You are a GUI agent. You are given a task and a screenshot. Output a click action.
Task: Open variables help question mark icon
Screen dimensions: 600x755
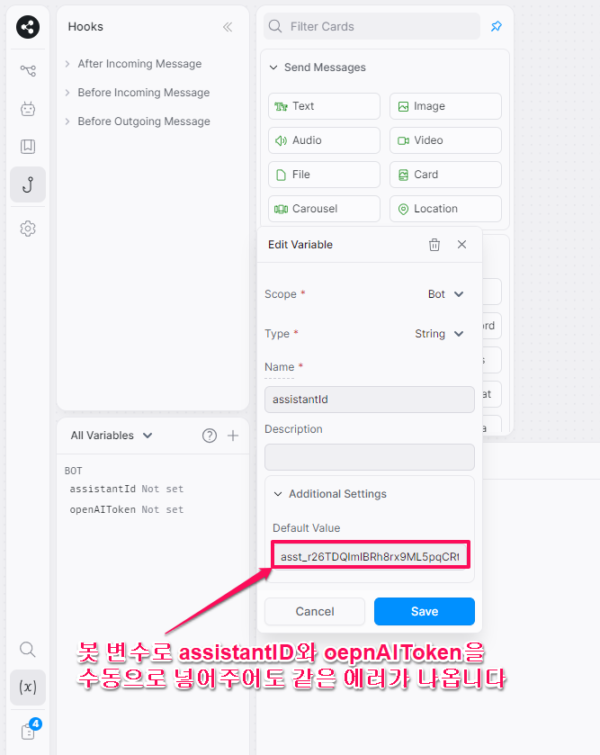click(209, 436)
